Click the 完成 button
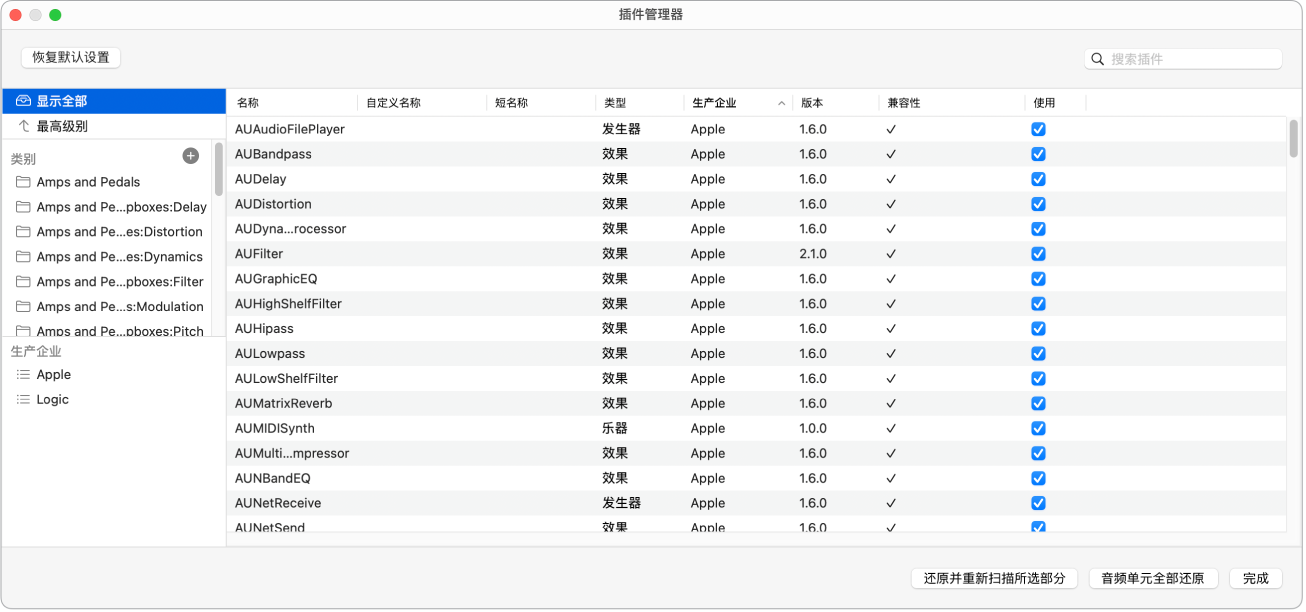The image size is (1306, 612). (1256, 578)
